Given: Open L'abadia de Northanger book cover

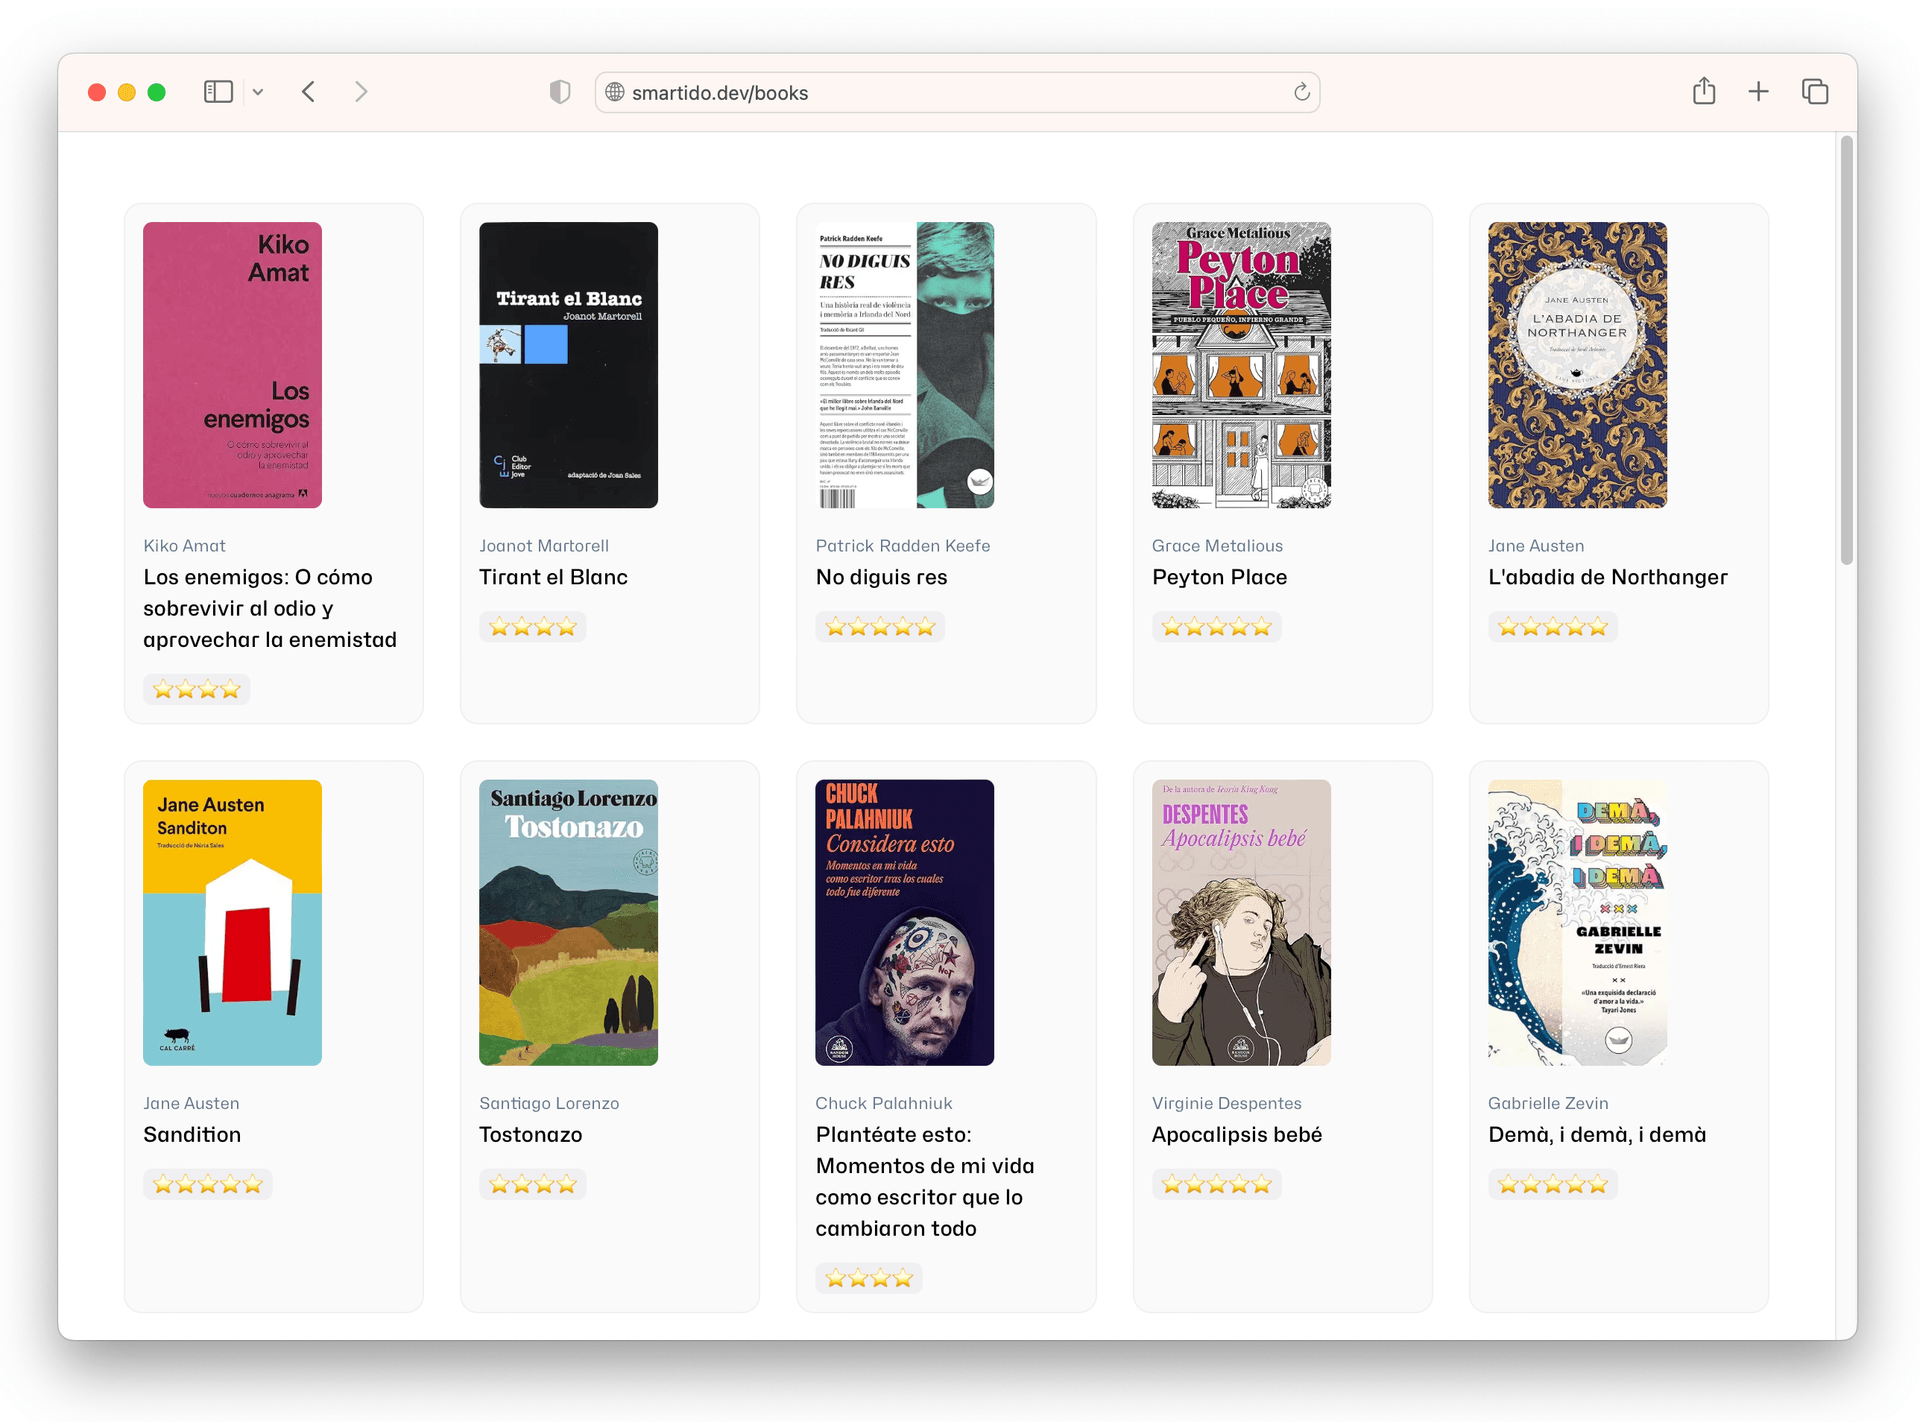Looking at the screenshot, I should pyautogui.click(x=1577, y=365).
